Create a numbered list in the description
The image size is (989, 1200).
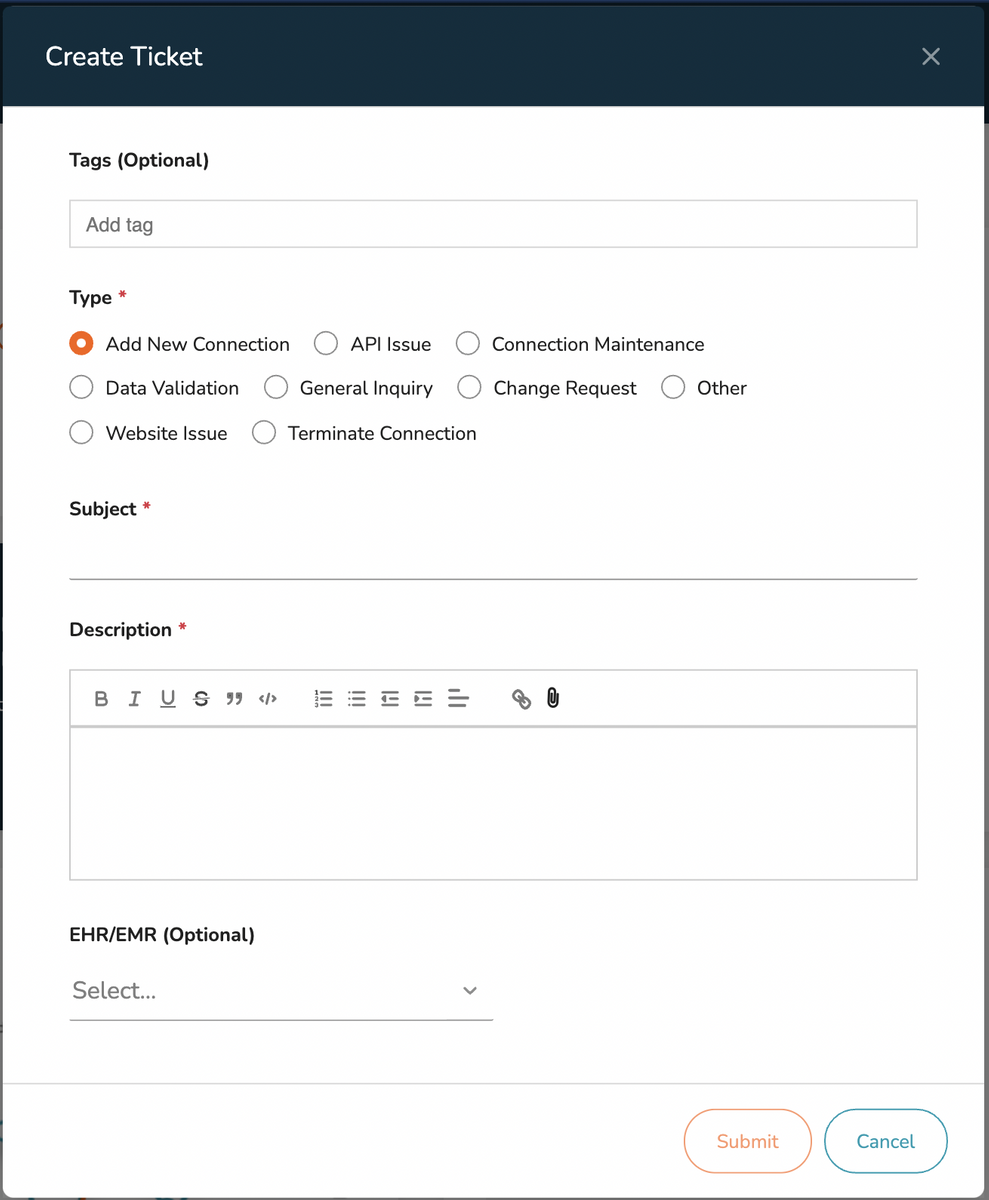tap(322, 698)
